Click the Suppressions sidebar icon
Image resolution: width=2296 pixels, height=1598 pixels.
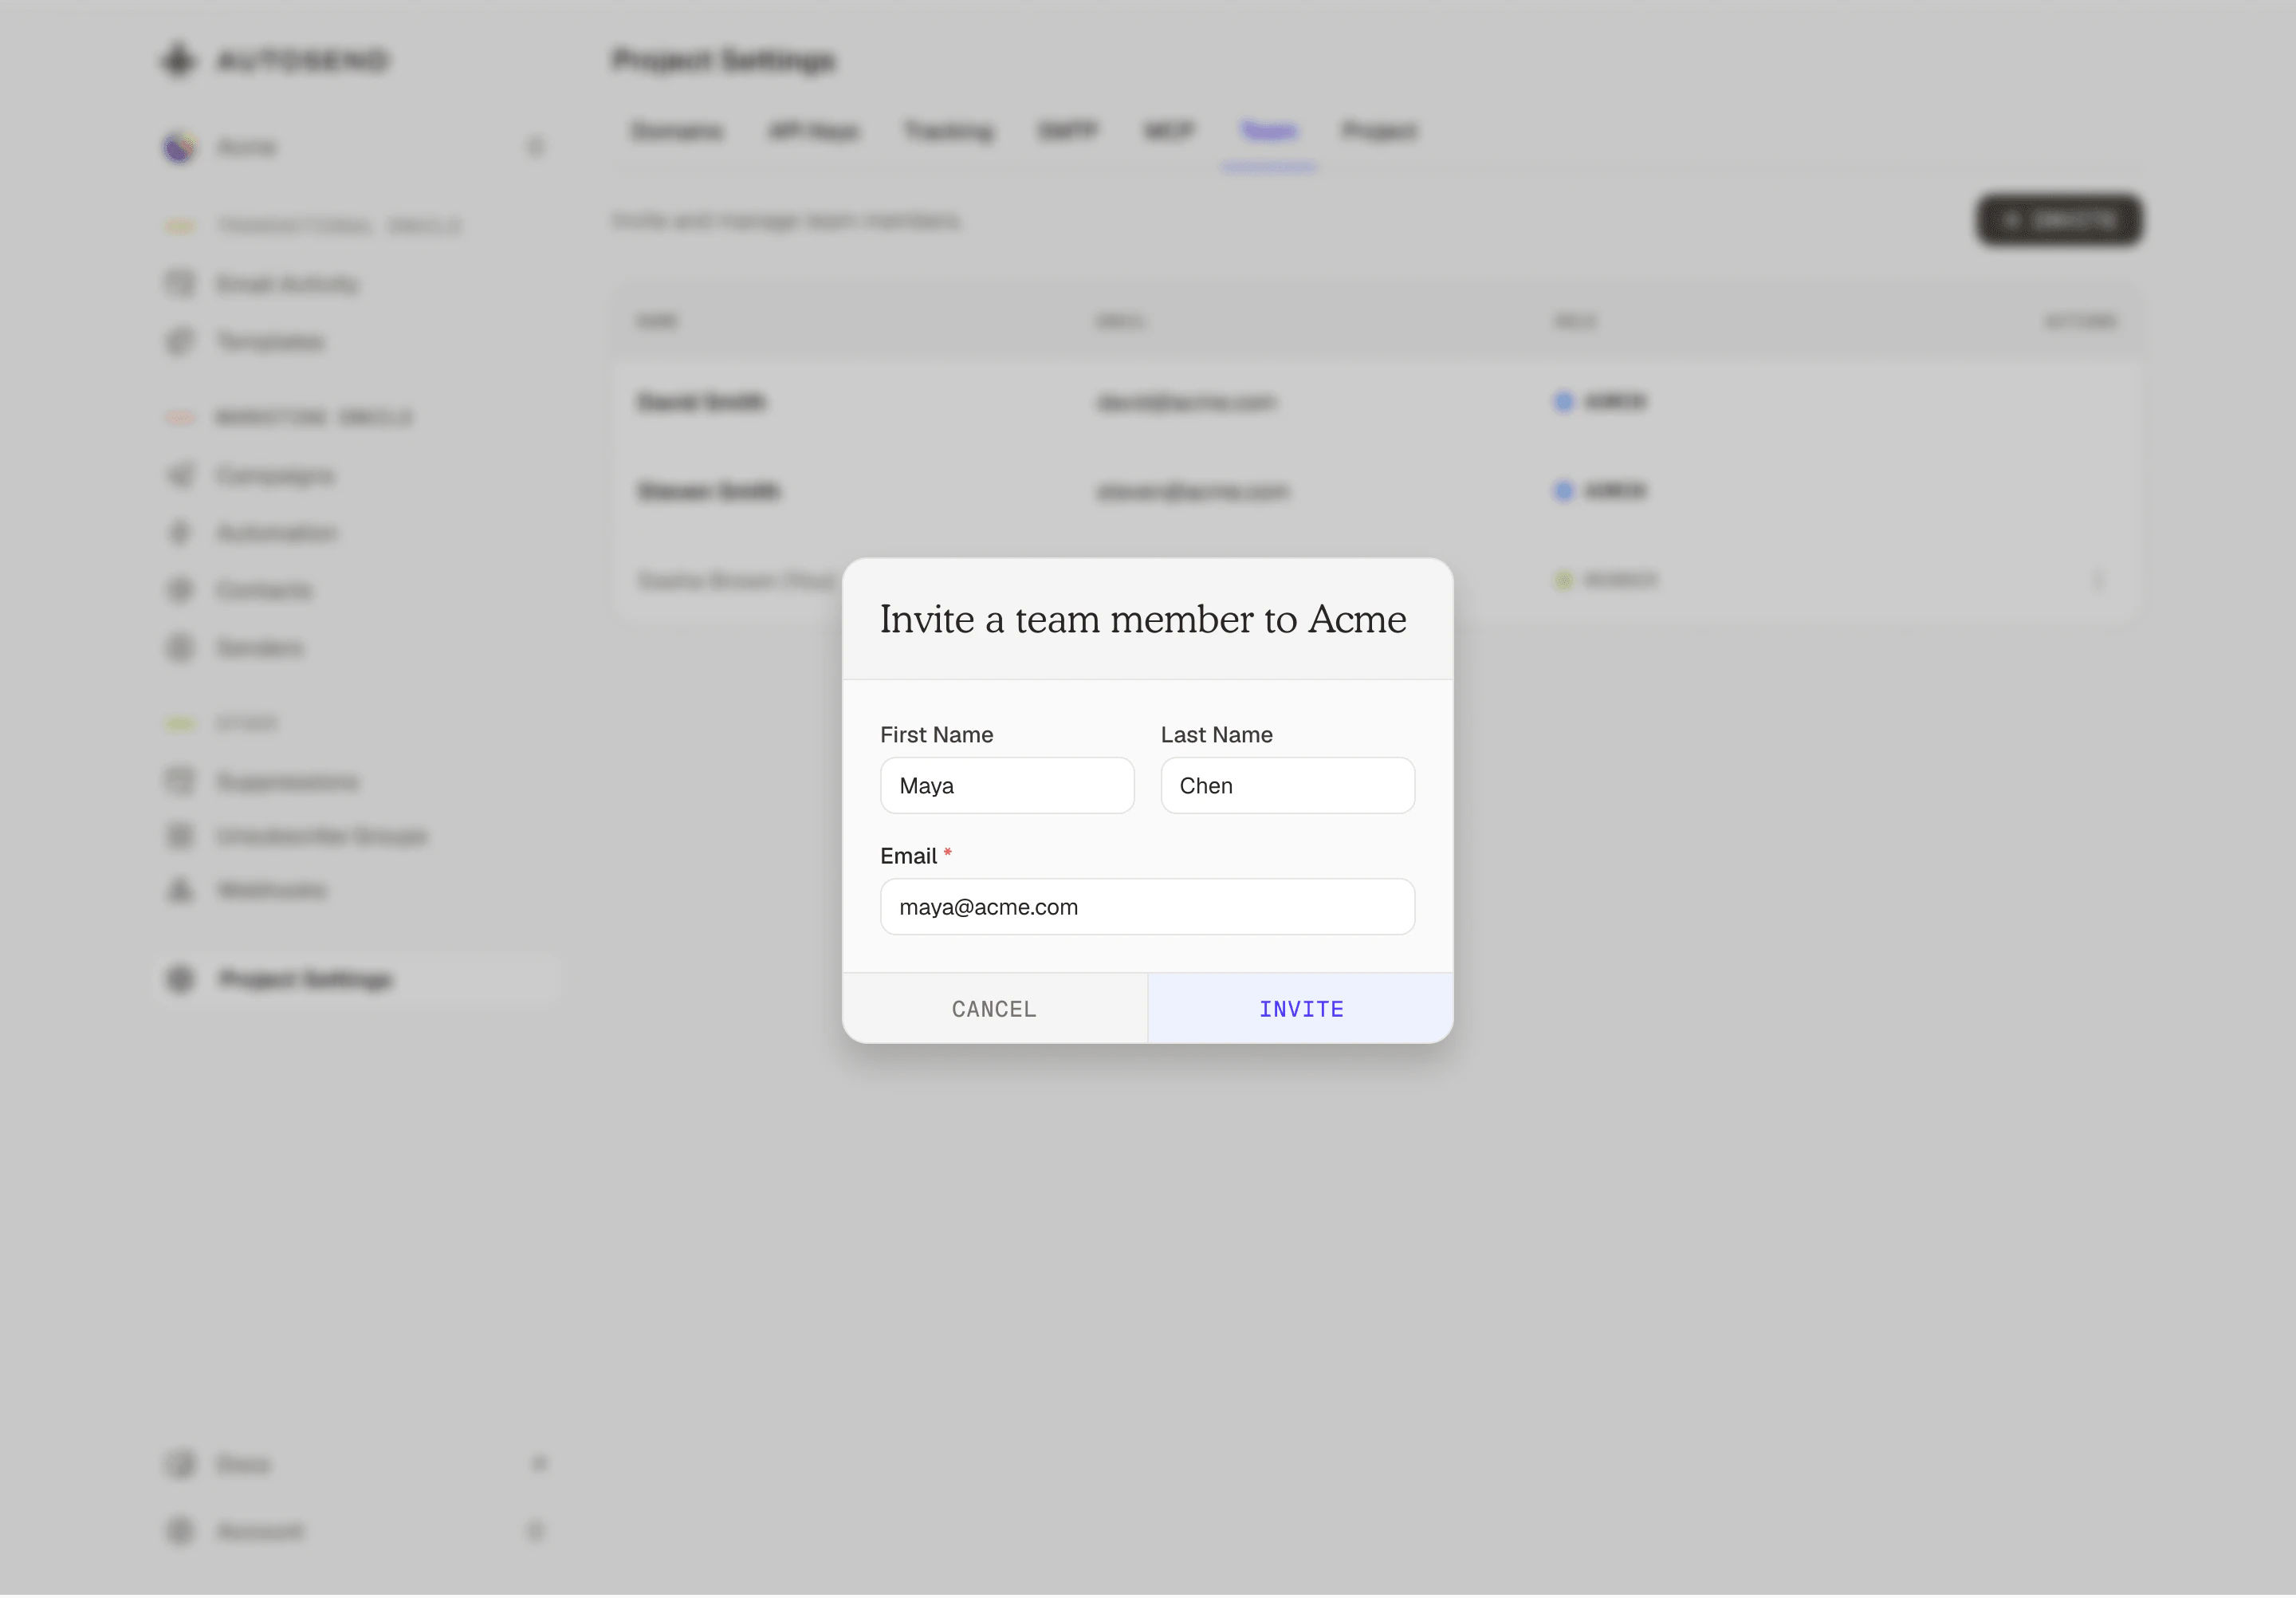pyautogui.click(x=180, y=781)
